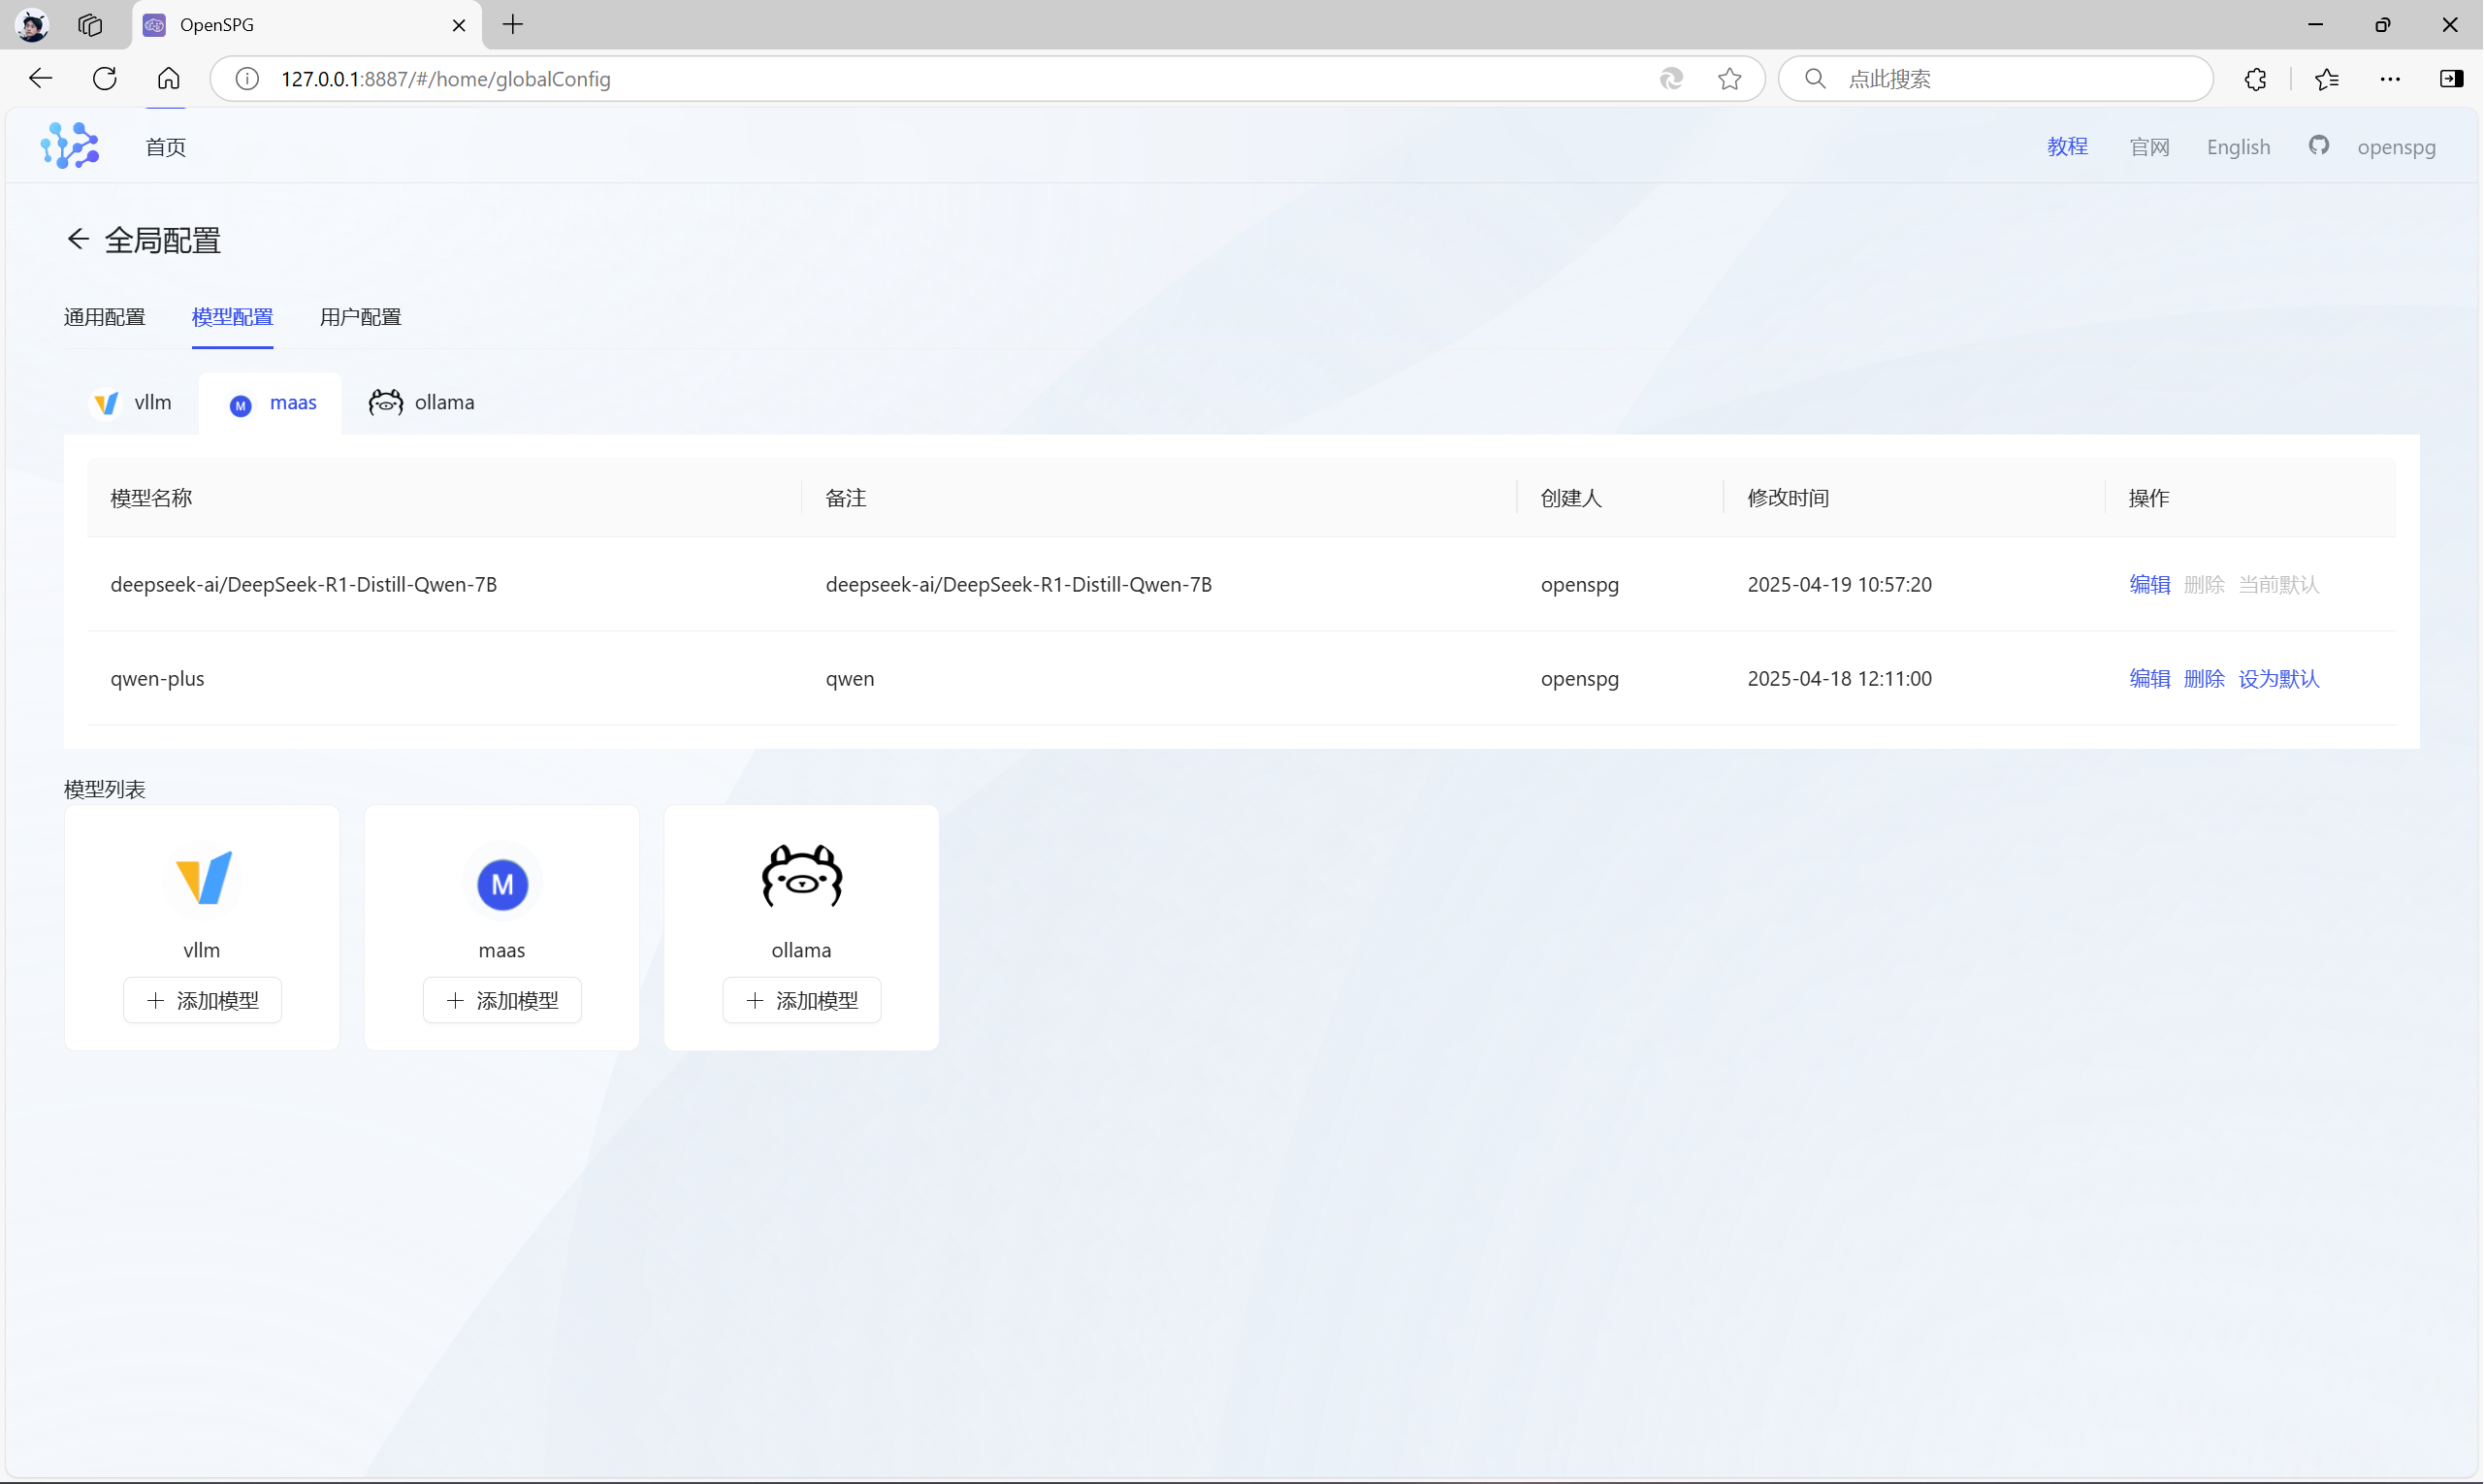The height and width of the screenshot is (1484, 2484).
Task: Open the 用户配置 tab
Action: pyautogui.click(x=361, y=317)
